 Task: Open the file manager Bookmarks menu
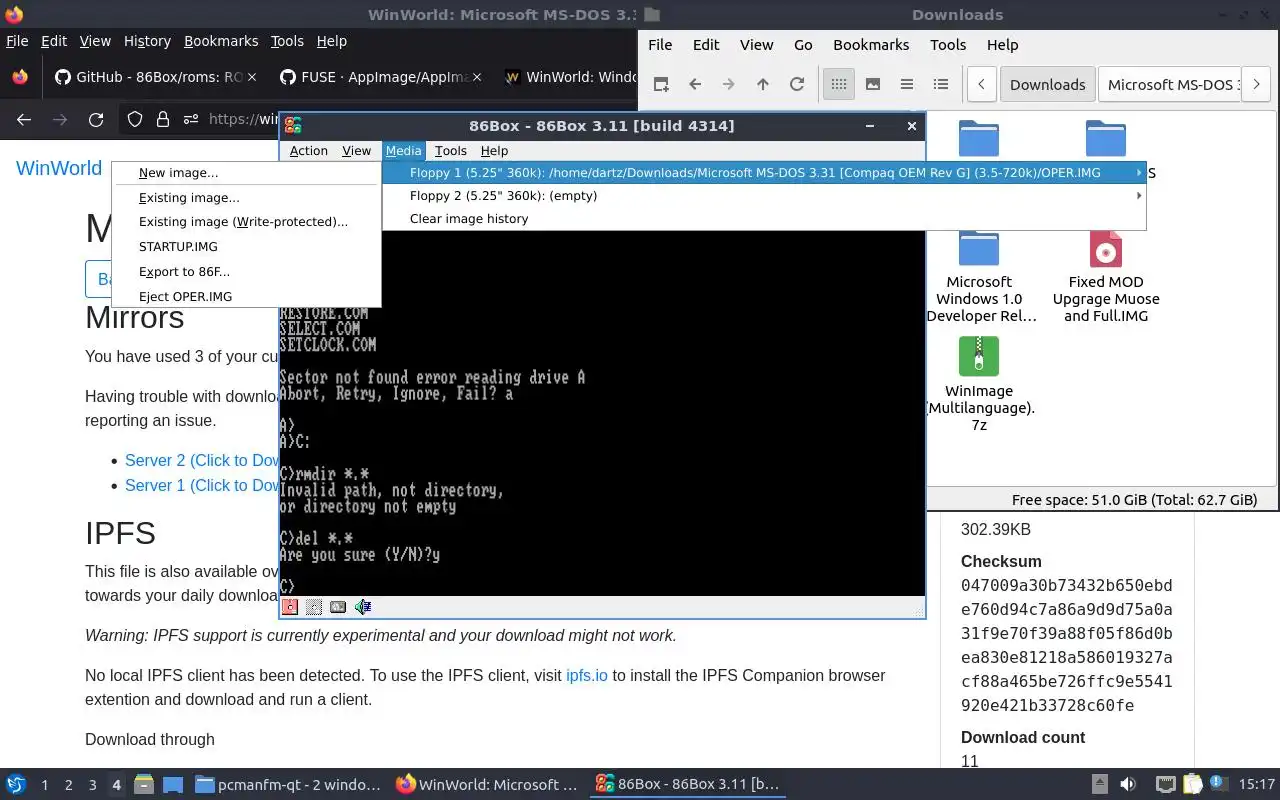click(871, 44)
